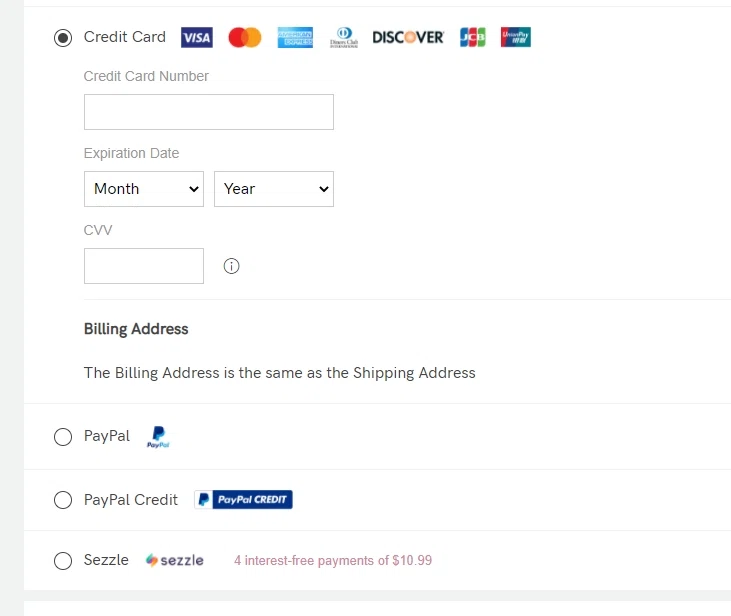
Task: Click the Diners Club logo
Action: tap(343, 38)
